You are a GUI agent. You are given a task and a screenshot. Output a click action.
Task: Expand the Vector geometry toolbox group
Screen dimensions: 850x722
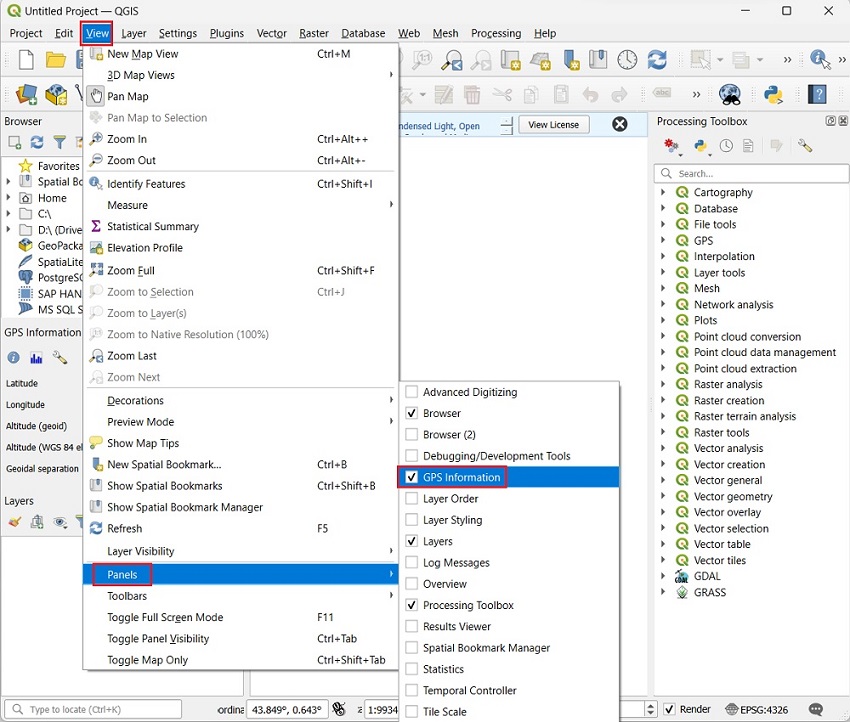coord(663,497)
